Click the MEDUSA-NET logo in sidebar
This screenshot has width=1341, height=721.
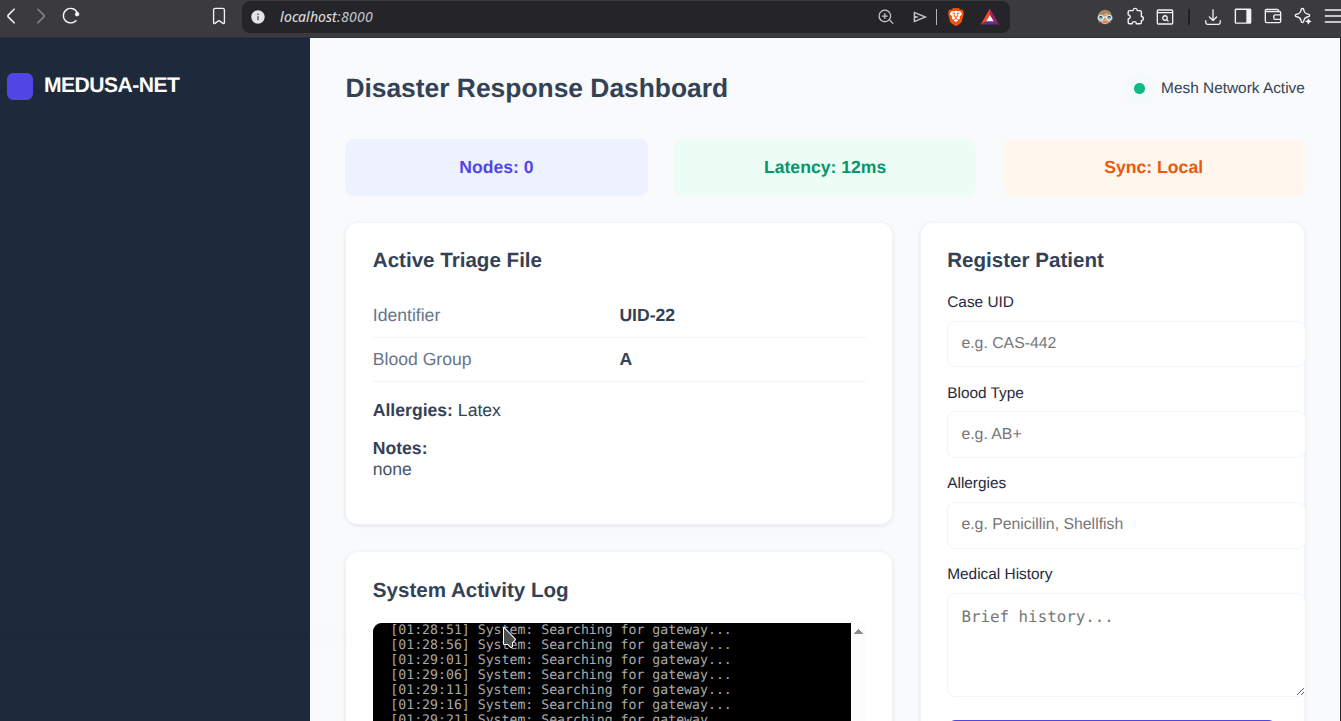pyautogui.click(x=94, y=85)
